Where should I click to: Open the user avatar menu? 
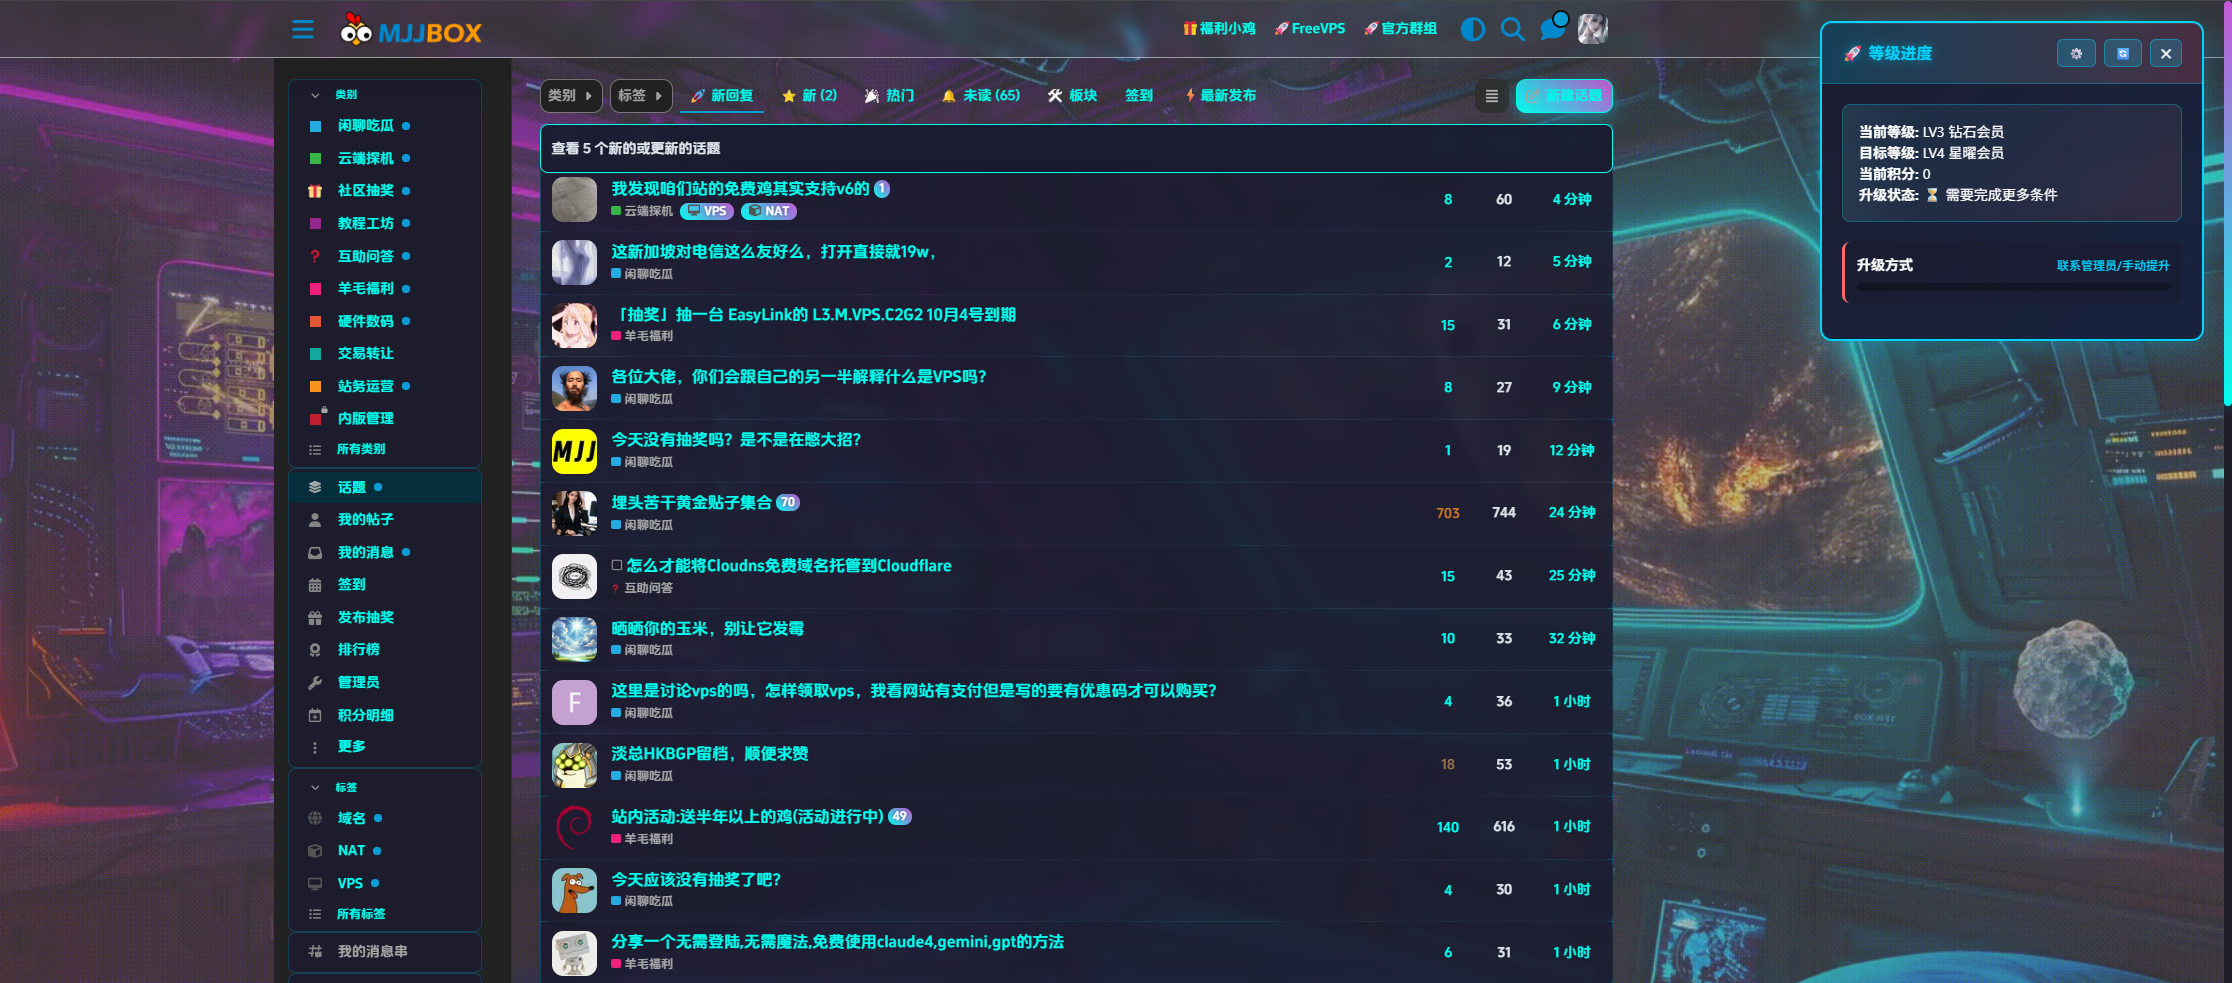pos(1593,29)
